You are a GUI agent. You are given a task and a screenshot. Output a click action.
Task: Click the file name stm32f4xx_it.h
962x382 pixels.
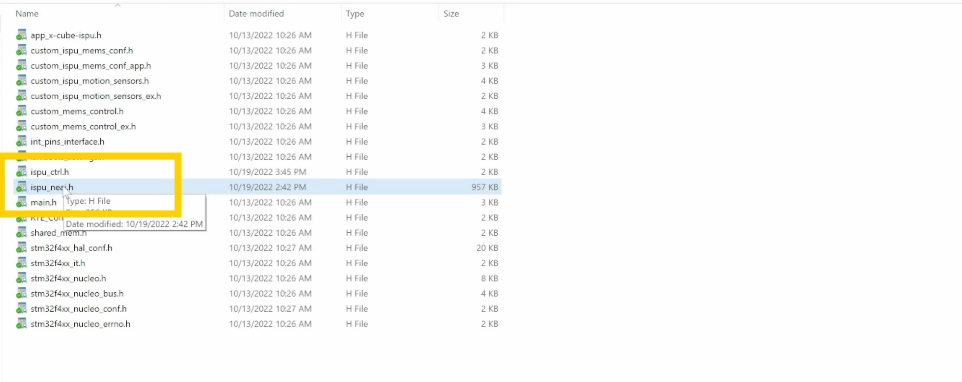coord(58,263)
